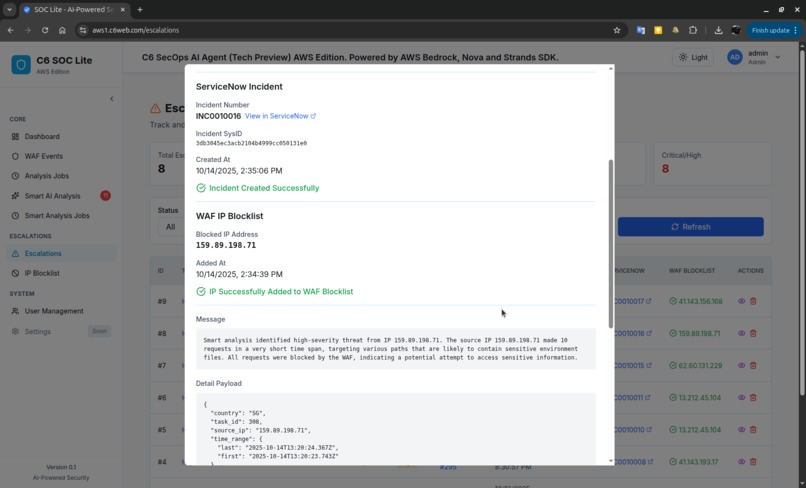
Task: Click the Incident SysID hash value
Action: pos(251,143)
